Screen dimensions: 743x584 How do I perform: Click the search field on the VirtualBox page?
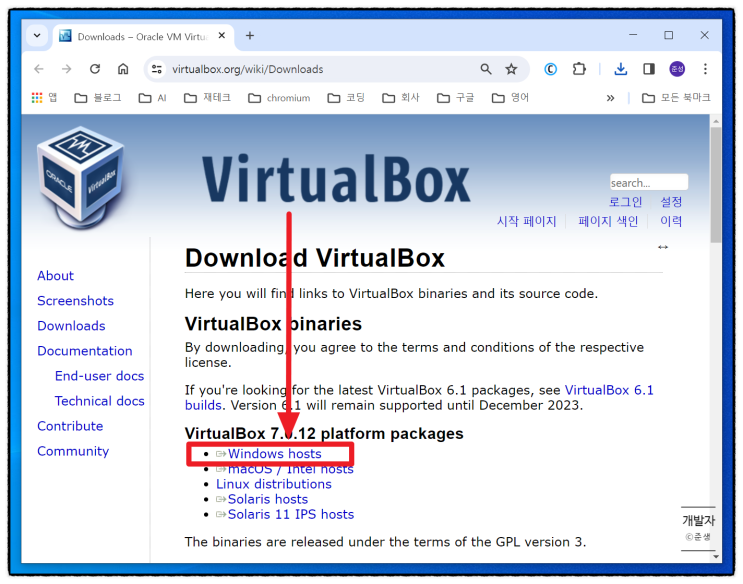point(649,182)
